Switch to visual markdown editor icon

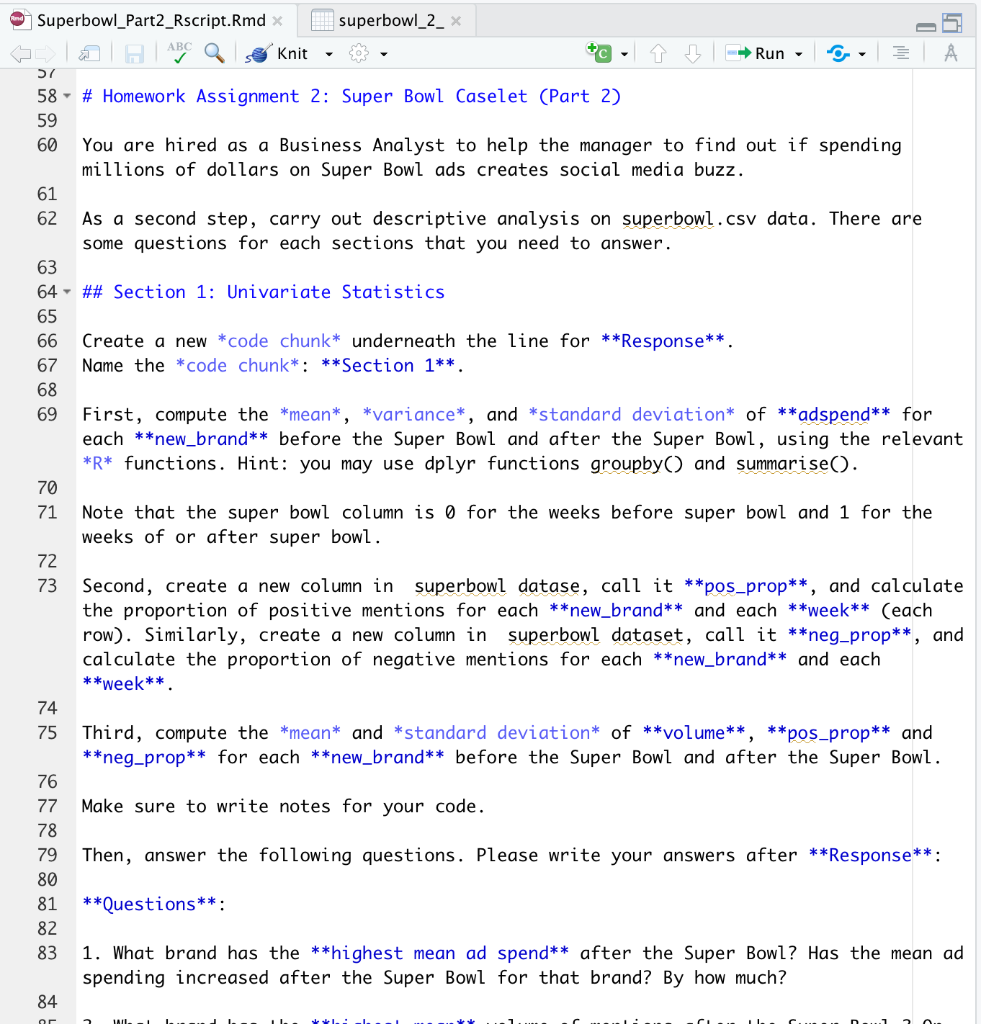tap(951, 53)
